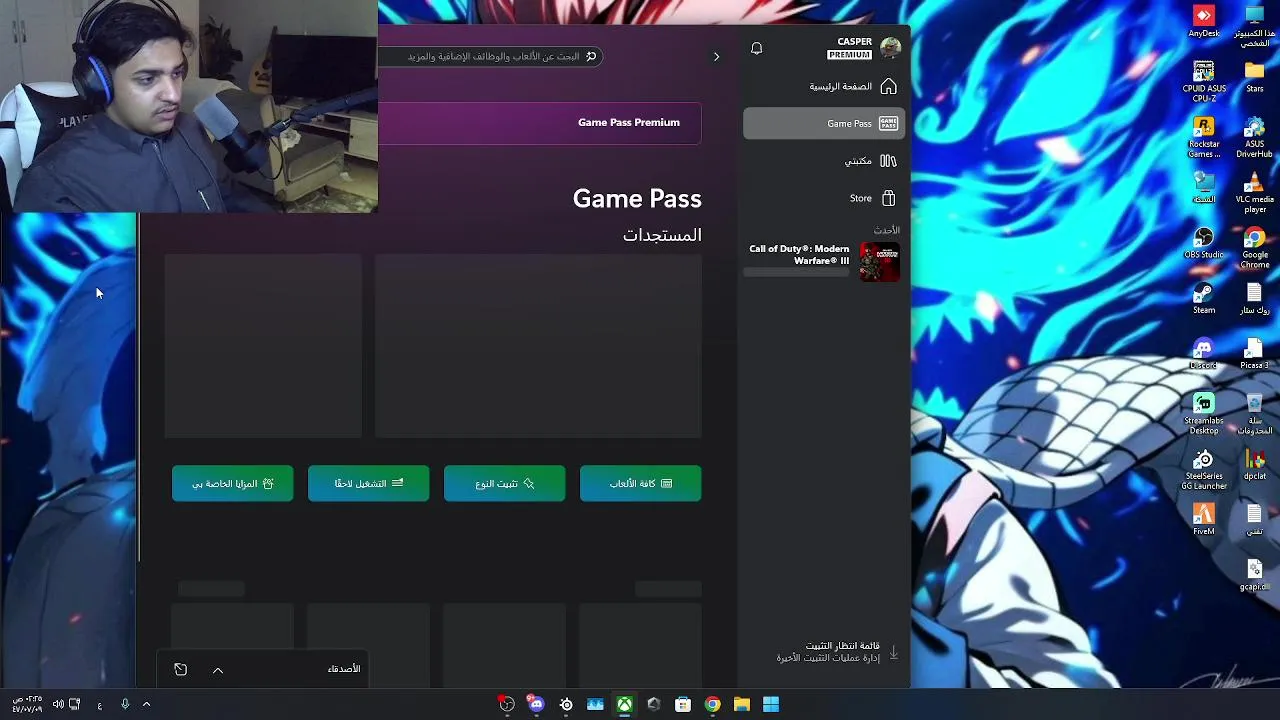Click the volume icon in system tray
The image size is (1280, 720).
tap(57, 705)
